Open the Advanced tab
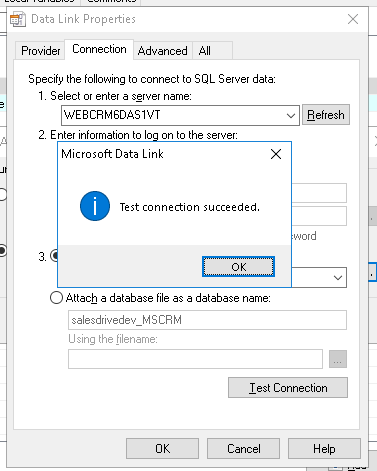The image size is (377, 471). (163, 51)
